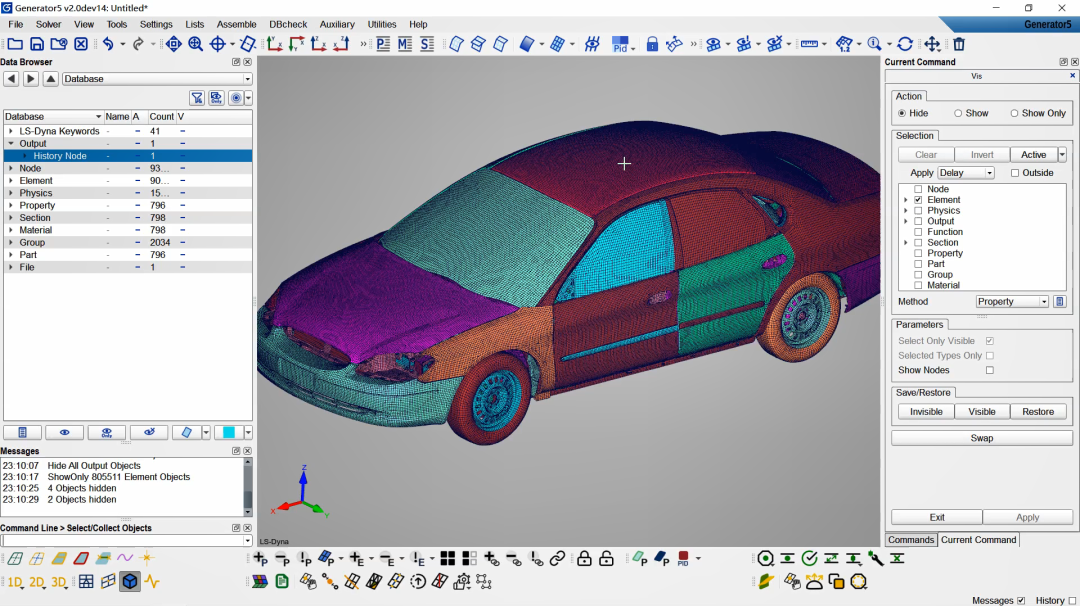Click the Invisible button under Save/Restore
The height and width of the screenshot is (606, 1080).
click(926, 411)
